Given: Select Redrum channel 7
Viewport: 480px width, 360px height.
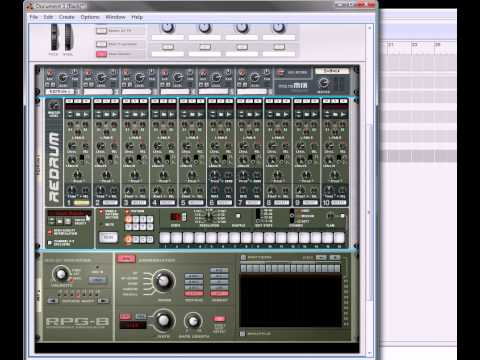Looking at the screenshot, I should click(253, 202).
